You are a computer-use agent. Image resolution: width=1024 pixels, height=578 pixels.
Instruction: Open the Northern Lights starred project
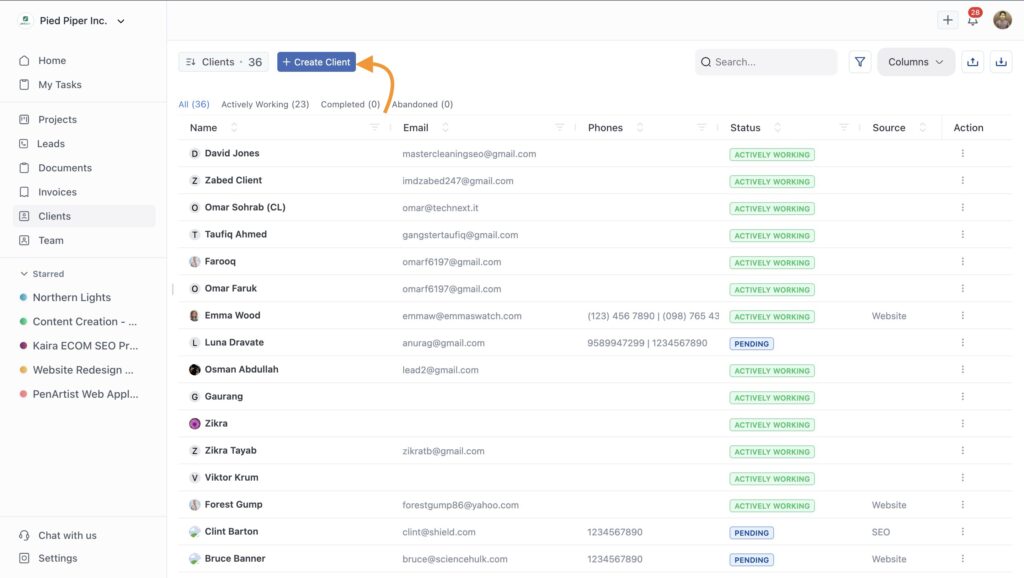(71, 297)
